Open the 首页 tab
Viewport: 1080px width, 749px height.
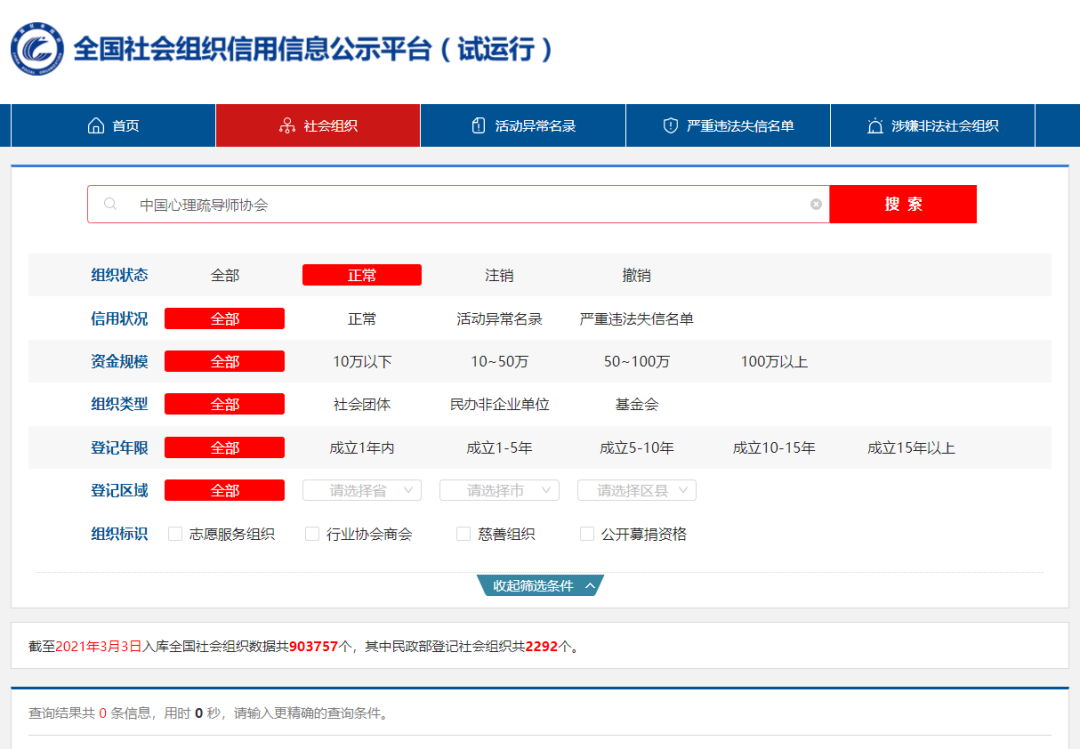[114, 125]
